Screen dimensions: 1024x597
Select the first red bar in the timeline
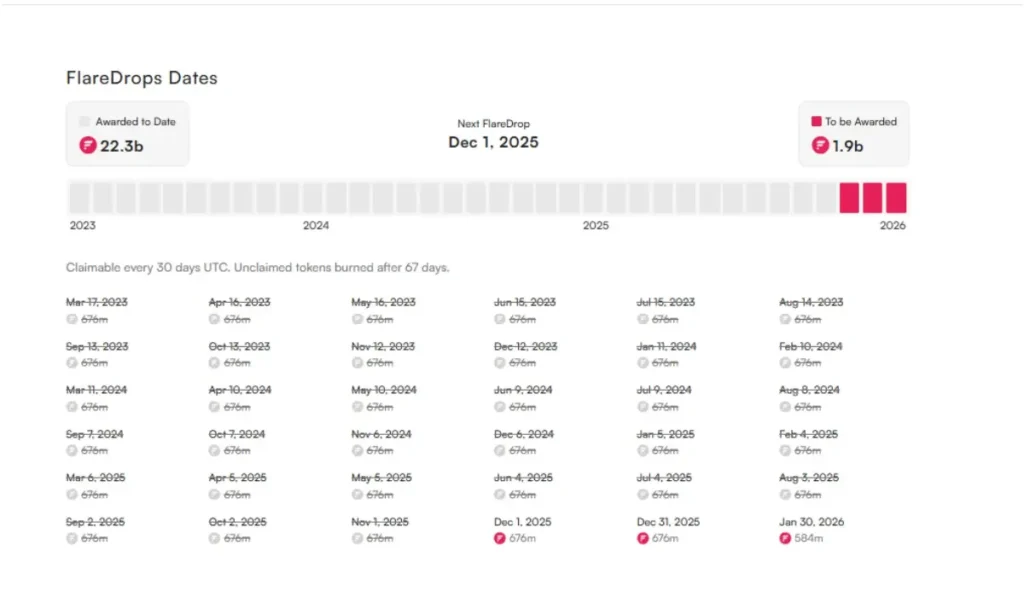[x=849, y=197]
